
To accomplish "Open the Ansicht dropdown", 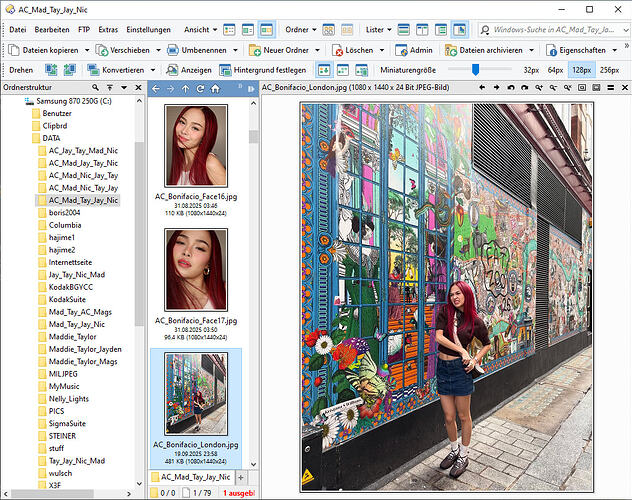I will [201, 30].
